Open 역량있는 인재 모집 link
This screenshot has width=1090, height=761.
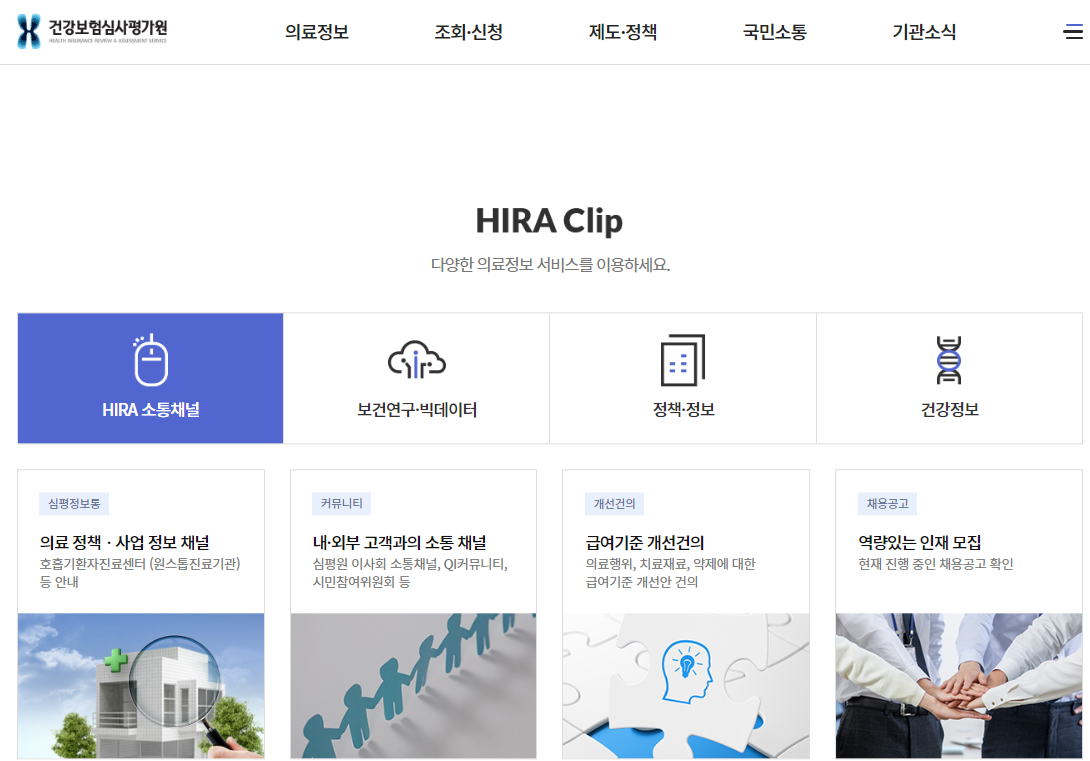920,542
